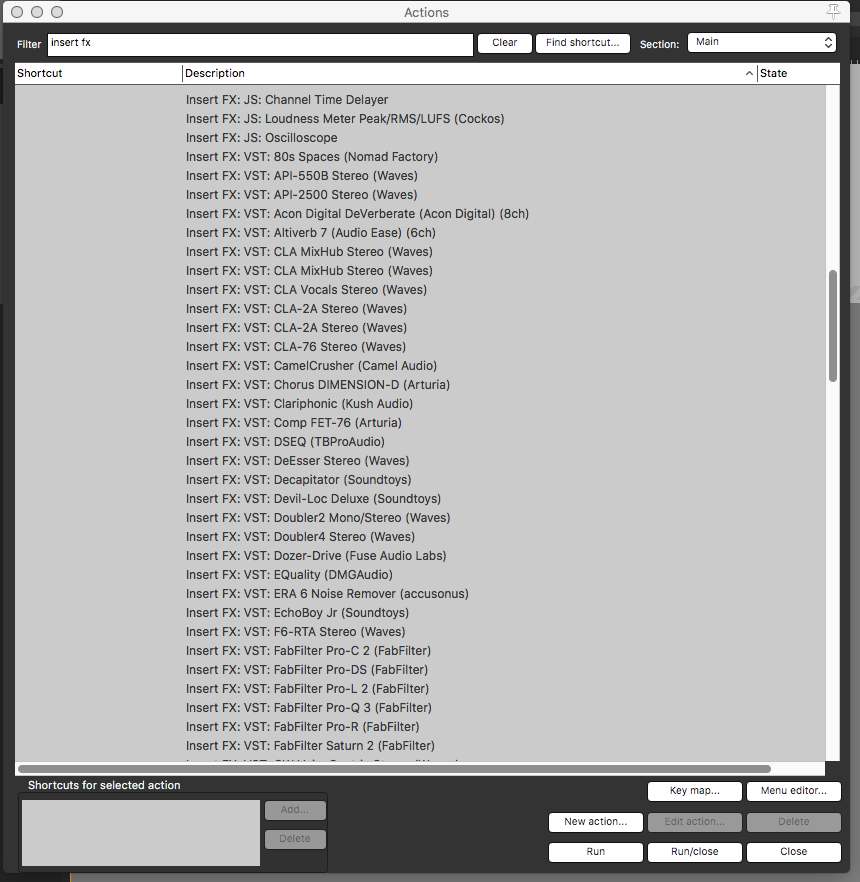Click the horizontal scrollbar under action list
The height and width of the screenshot is (882, 860).
[x=394, y=769]
